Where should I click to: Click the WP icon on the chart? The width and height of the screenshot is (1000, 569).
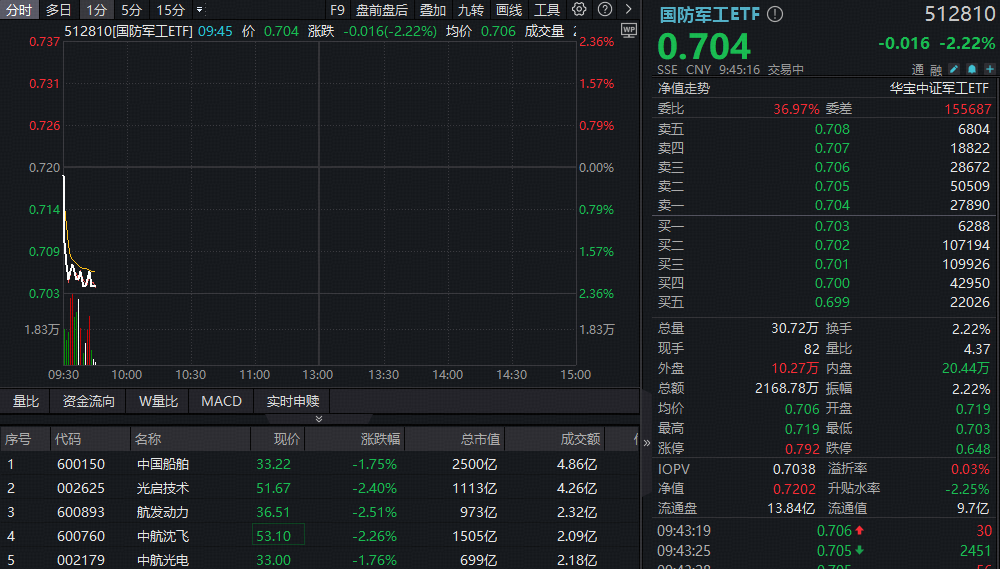click(x=628, y=30)
